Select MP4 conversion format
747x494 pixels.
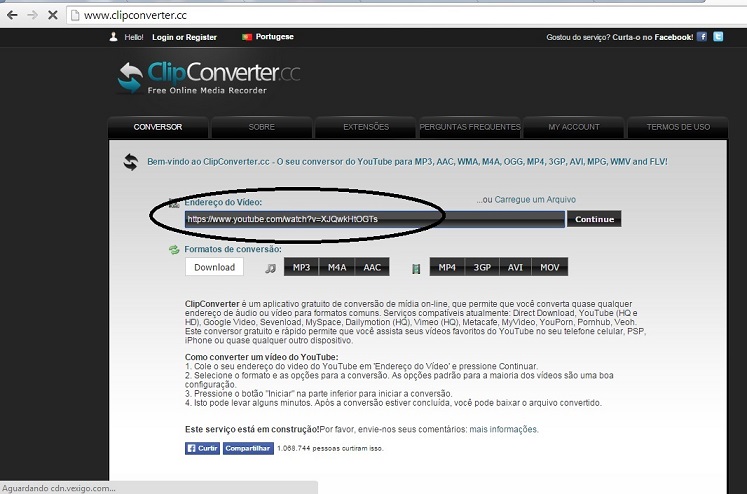447,267
